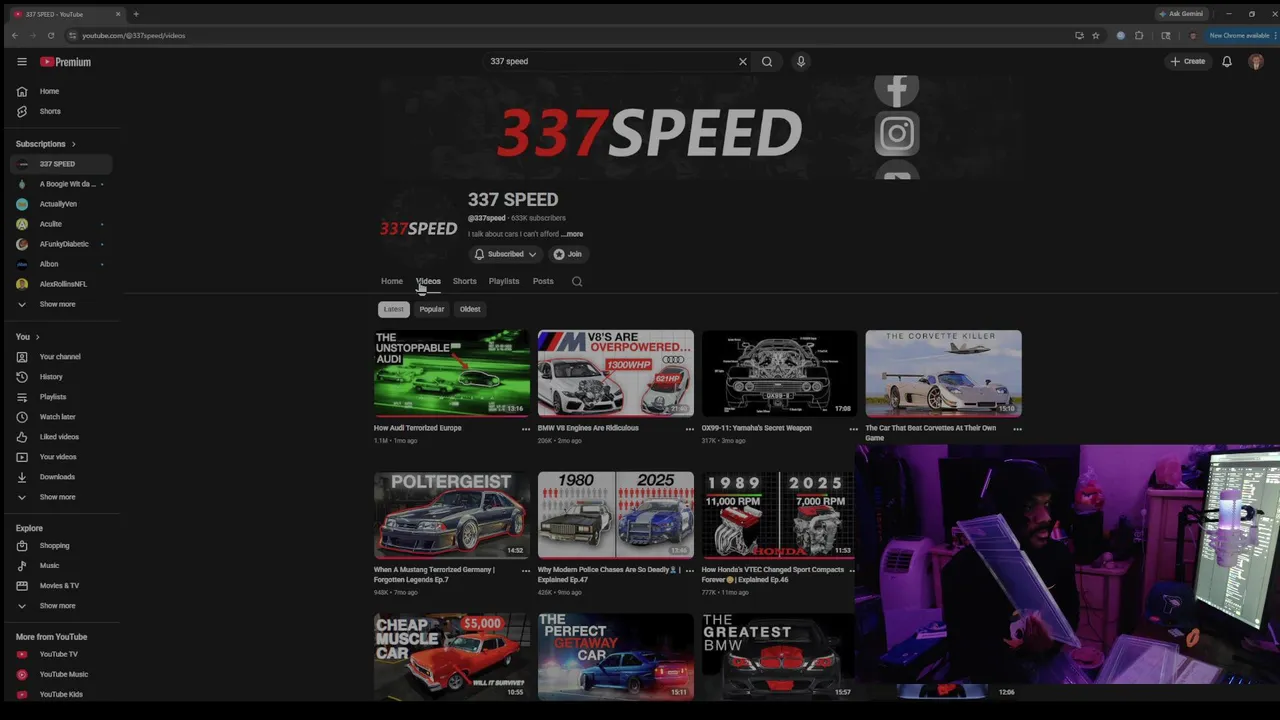Open The Perfect Getaway Car thumbnail
The image size is (1280, 720).
(616, 657)
